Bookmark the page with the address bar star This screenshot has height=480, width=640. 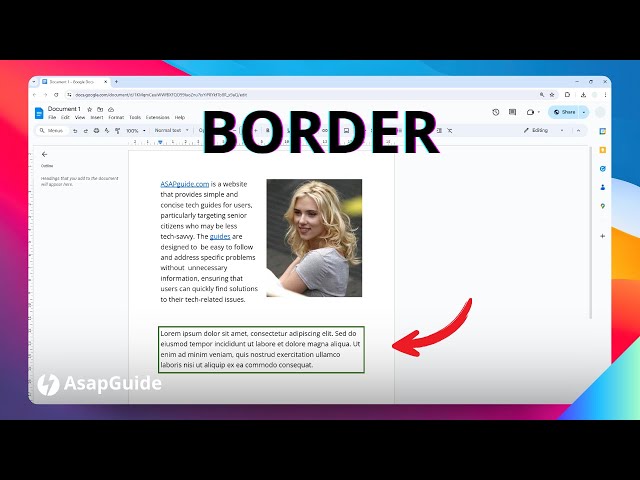coord(552,95)
